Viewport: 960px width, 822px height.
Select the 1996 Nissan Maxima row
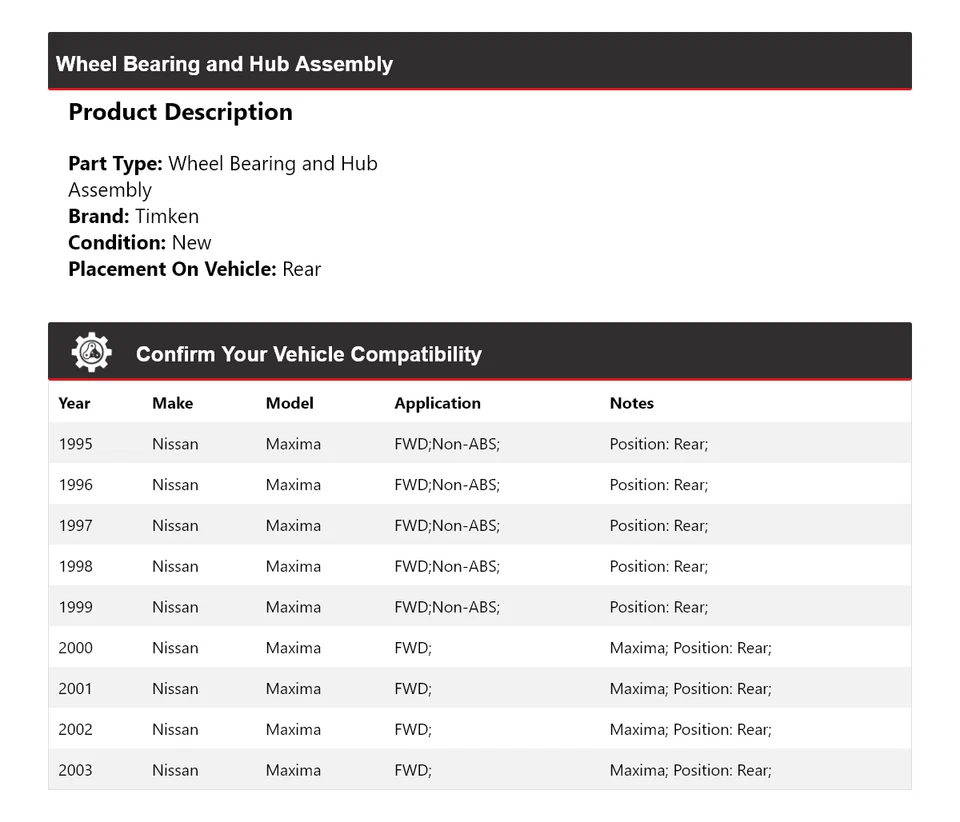pos(479,485)
